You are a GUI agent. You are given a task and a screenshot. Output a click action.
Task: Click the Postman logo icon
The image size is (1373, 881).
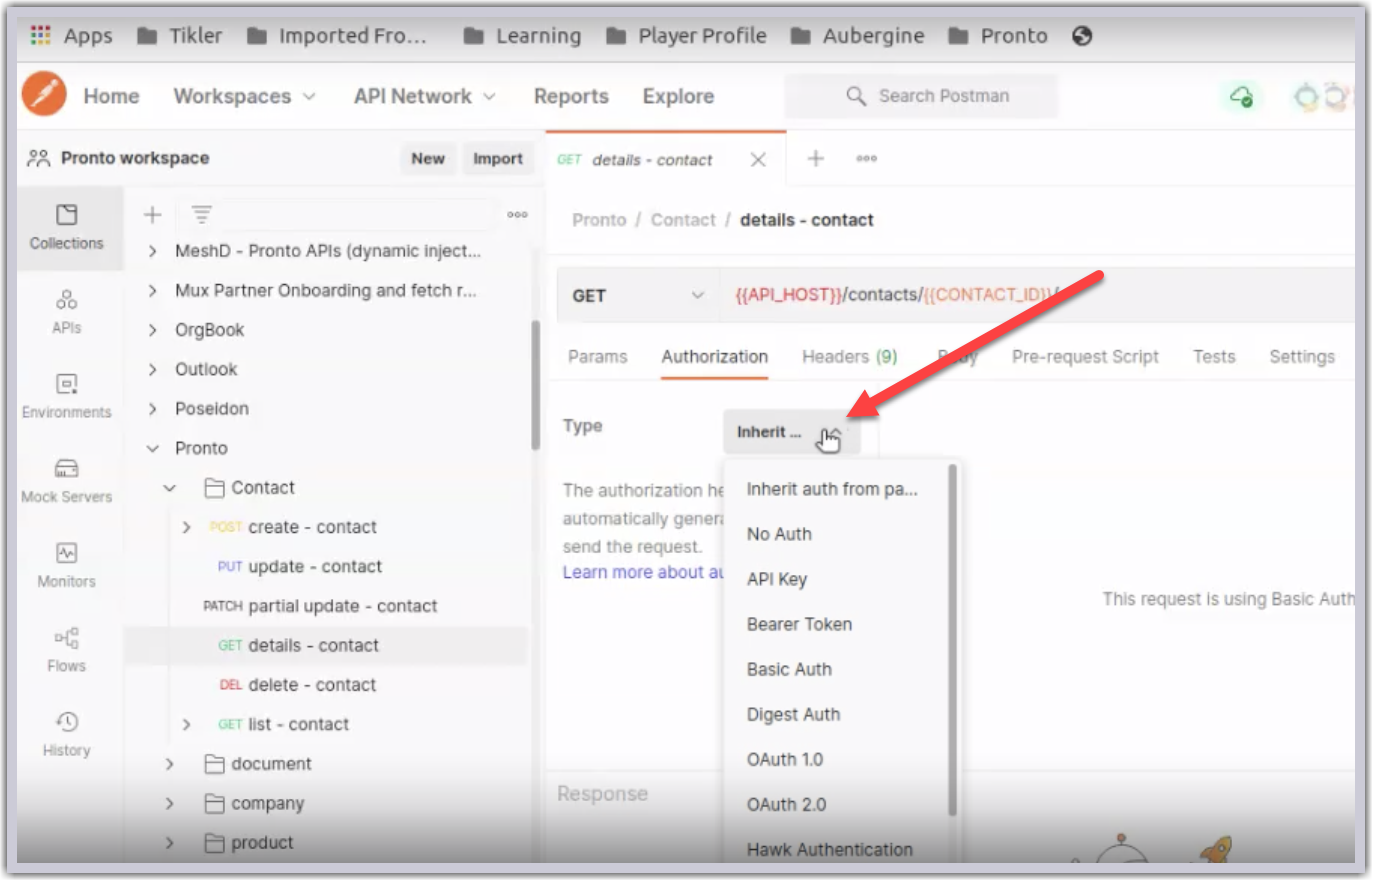[44, 95]
